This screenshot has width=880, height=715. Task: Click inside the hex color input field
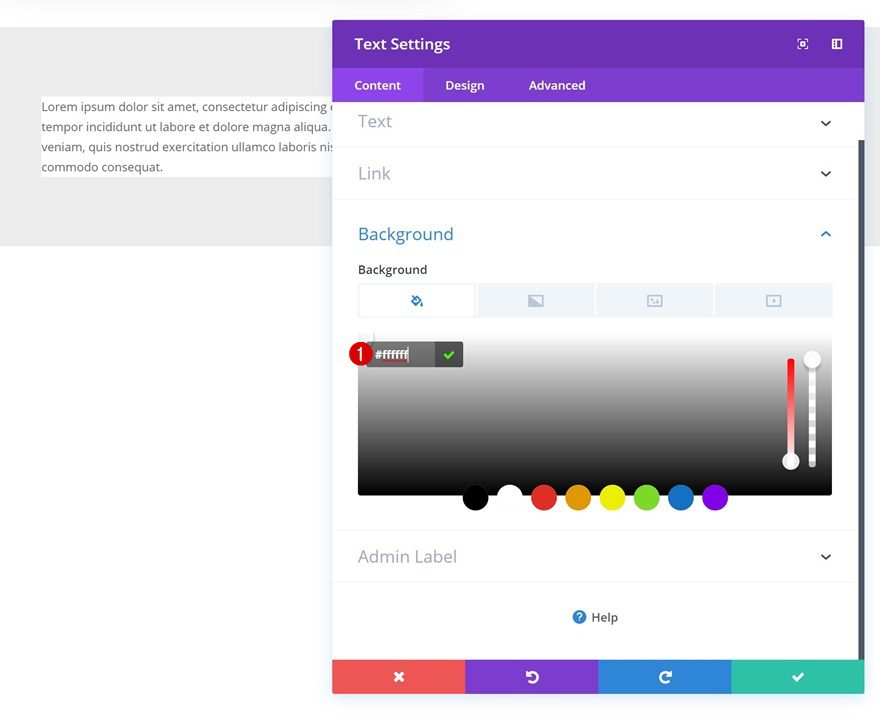click(400, 354)
